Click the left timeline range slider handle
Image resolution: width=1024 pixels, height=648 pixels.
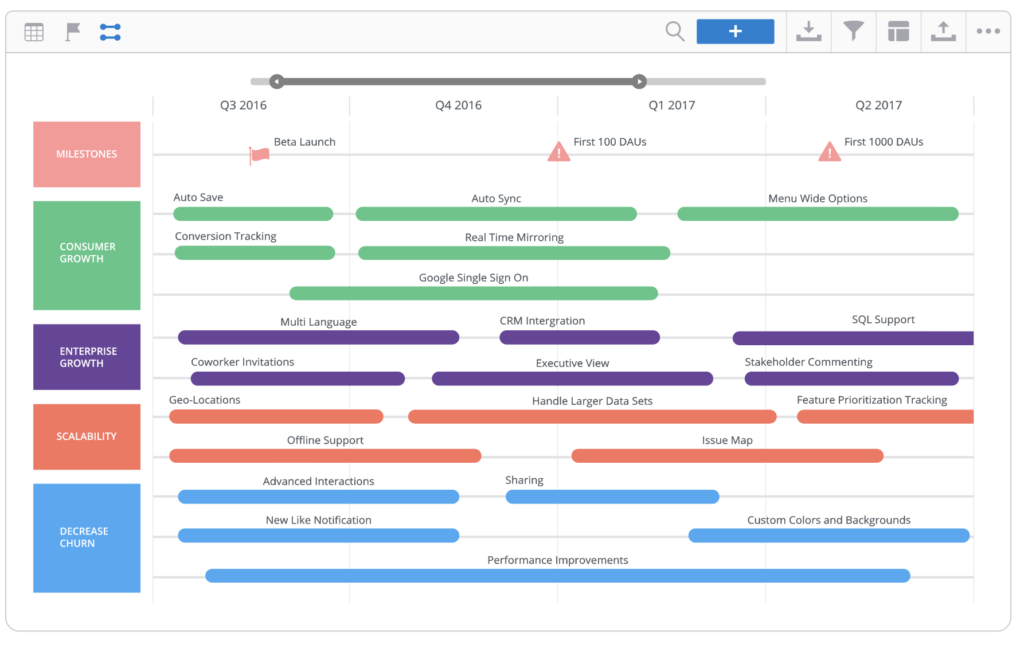coord(277,81)
